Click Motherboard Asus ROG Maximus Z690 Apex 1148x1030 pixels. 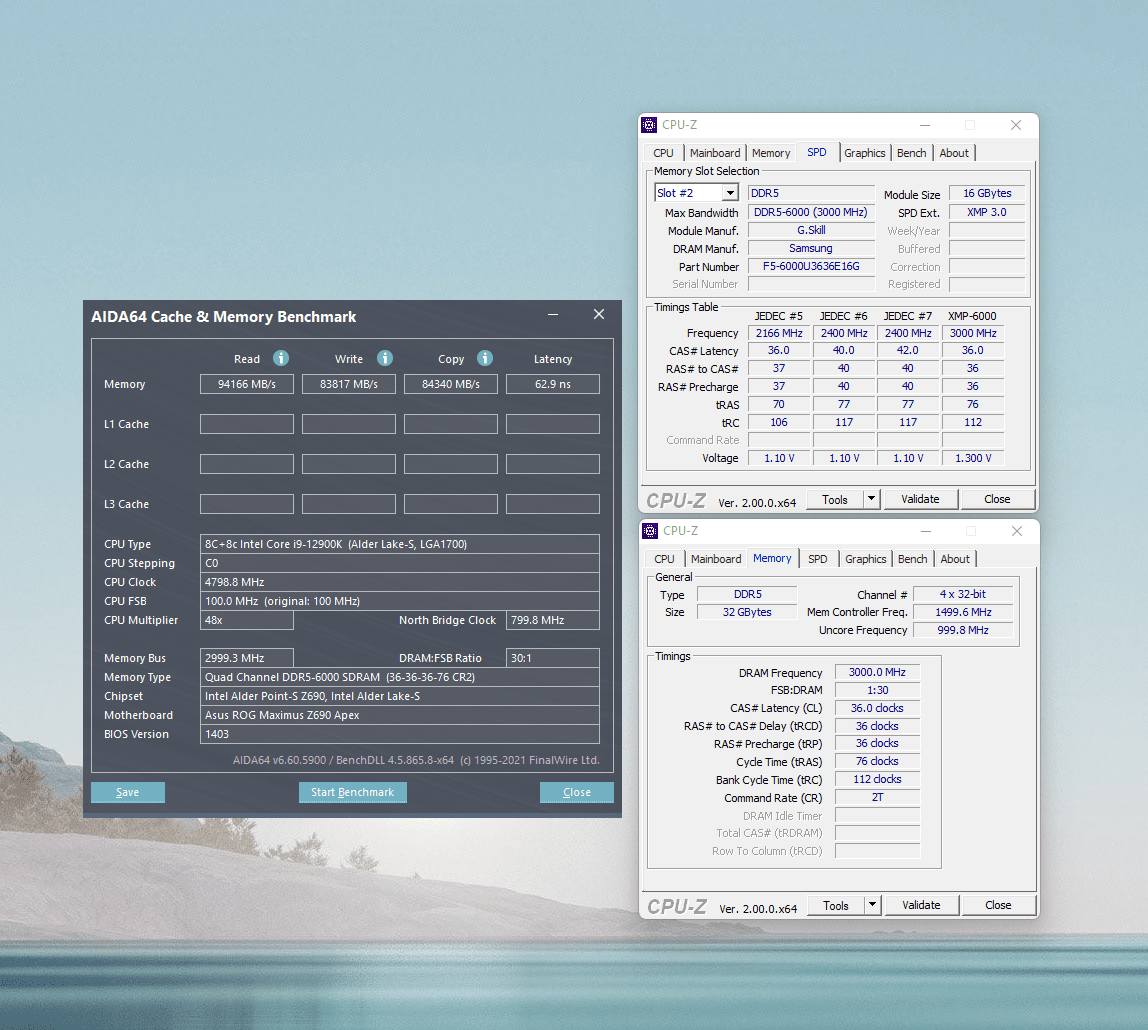click(x=400, y=715)
